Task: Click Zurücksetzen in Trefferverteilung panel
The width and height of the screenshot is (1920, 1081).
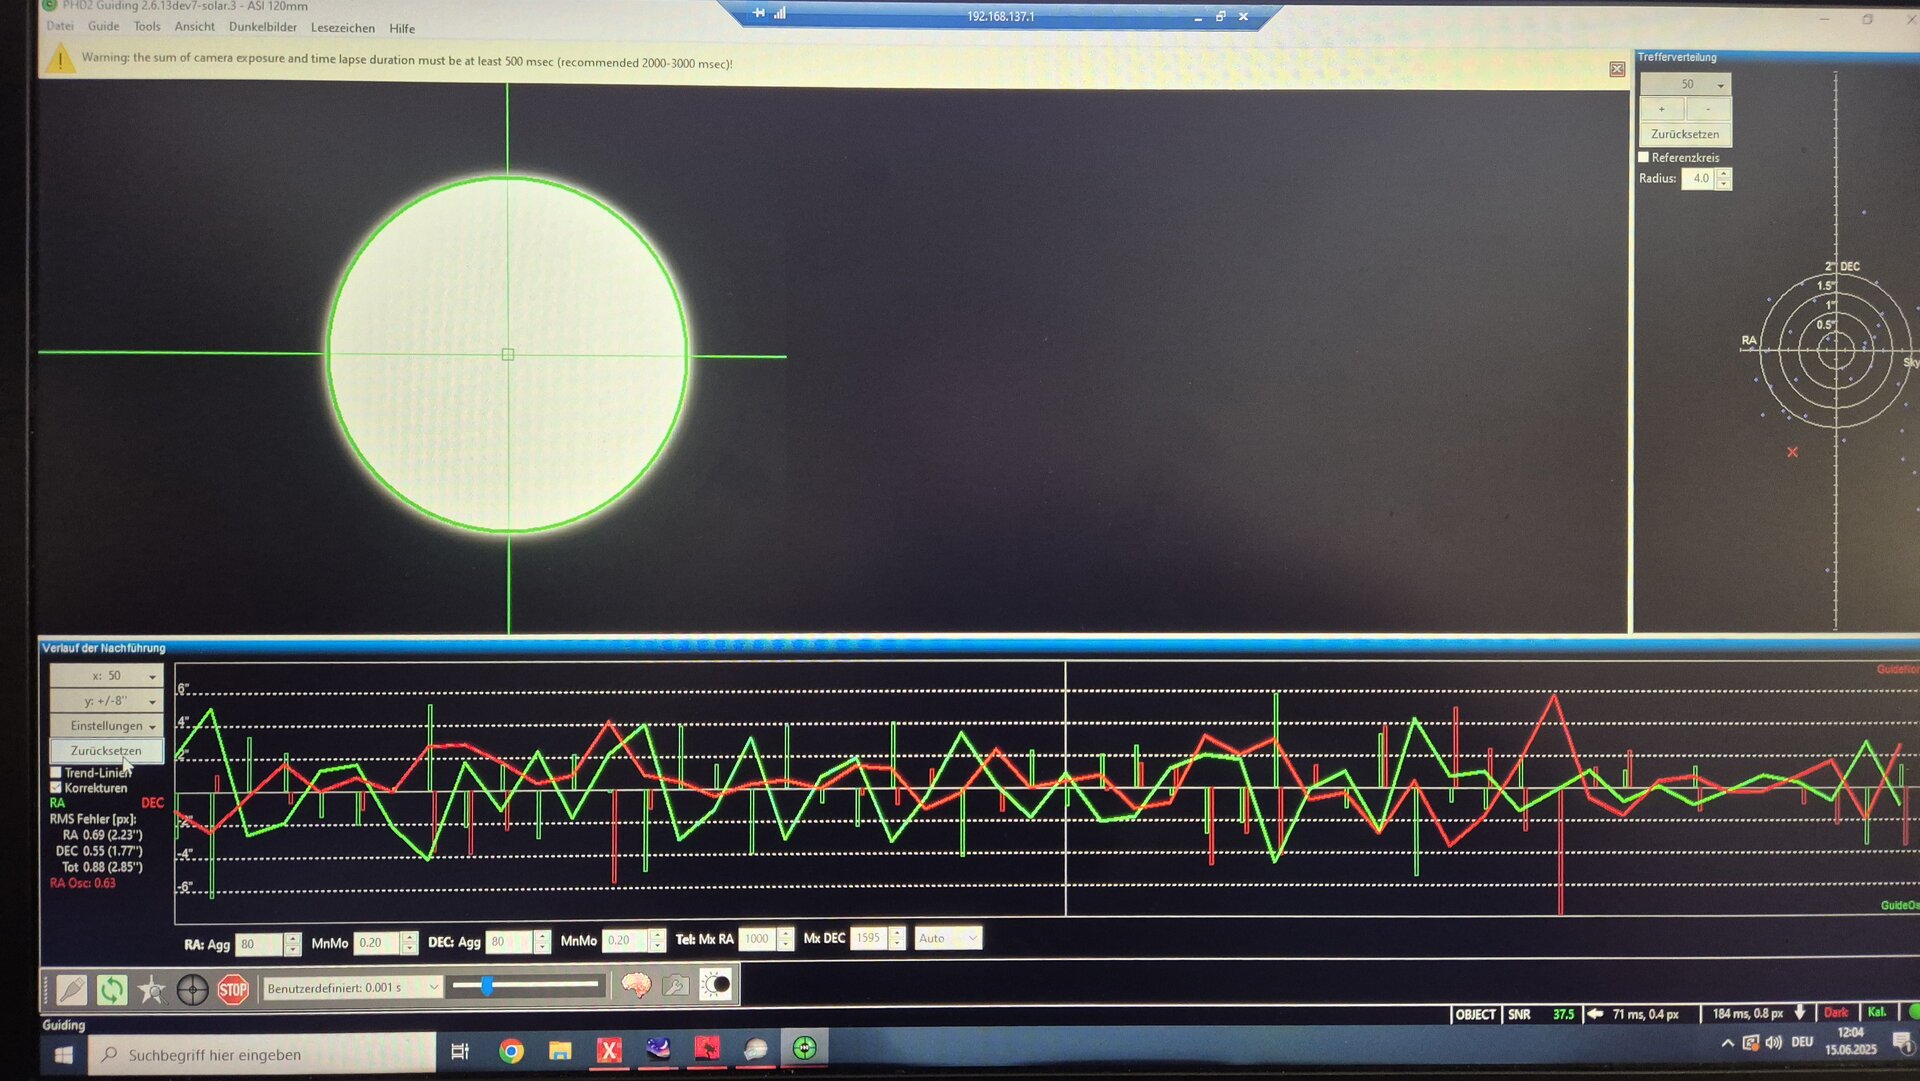Action: 1685,134
